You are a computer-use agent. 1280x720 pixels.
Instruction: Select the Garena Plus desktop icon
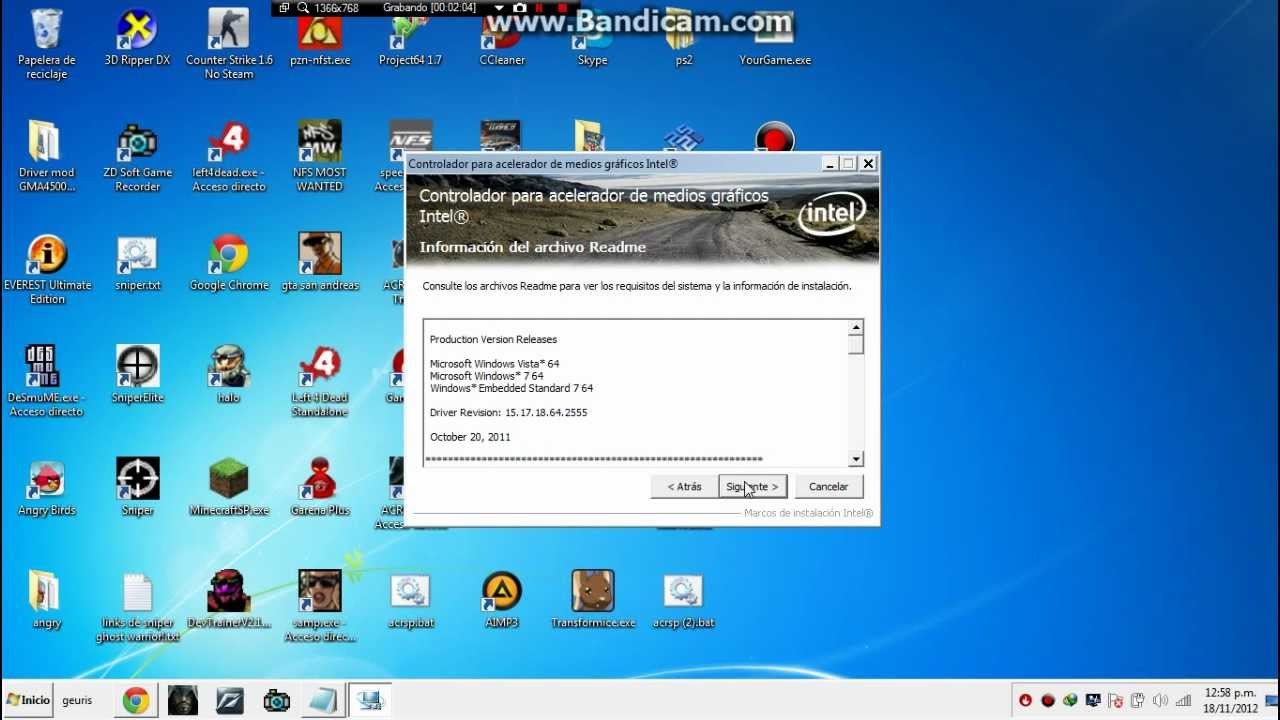[x=320, y=488]
